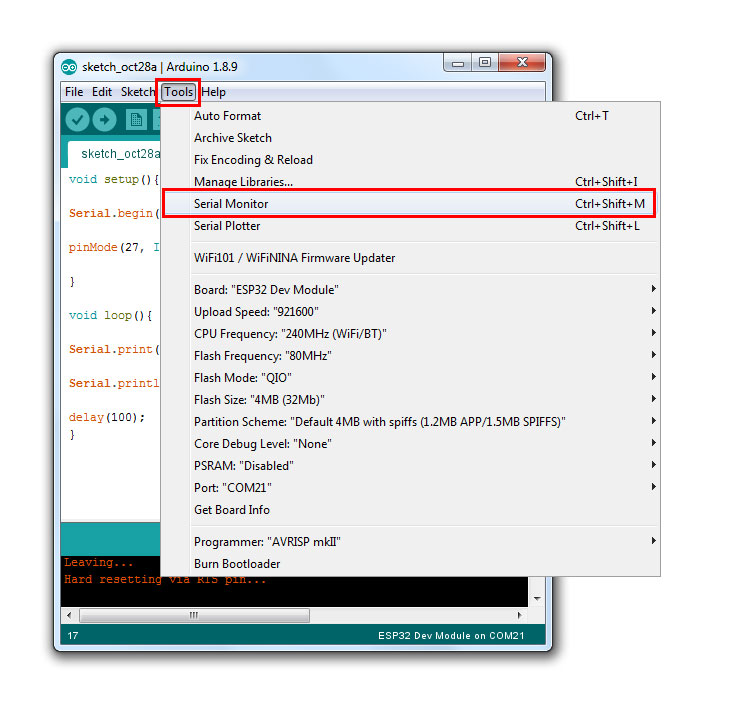This screenshot has height=706, width=730.
Task: Expand Flash Frequency 80MHz submenu
Action: [x=411, y=356]
